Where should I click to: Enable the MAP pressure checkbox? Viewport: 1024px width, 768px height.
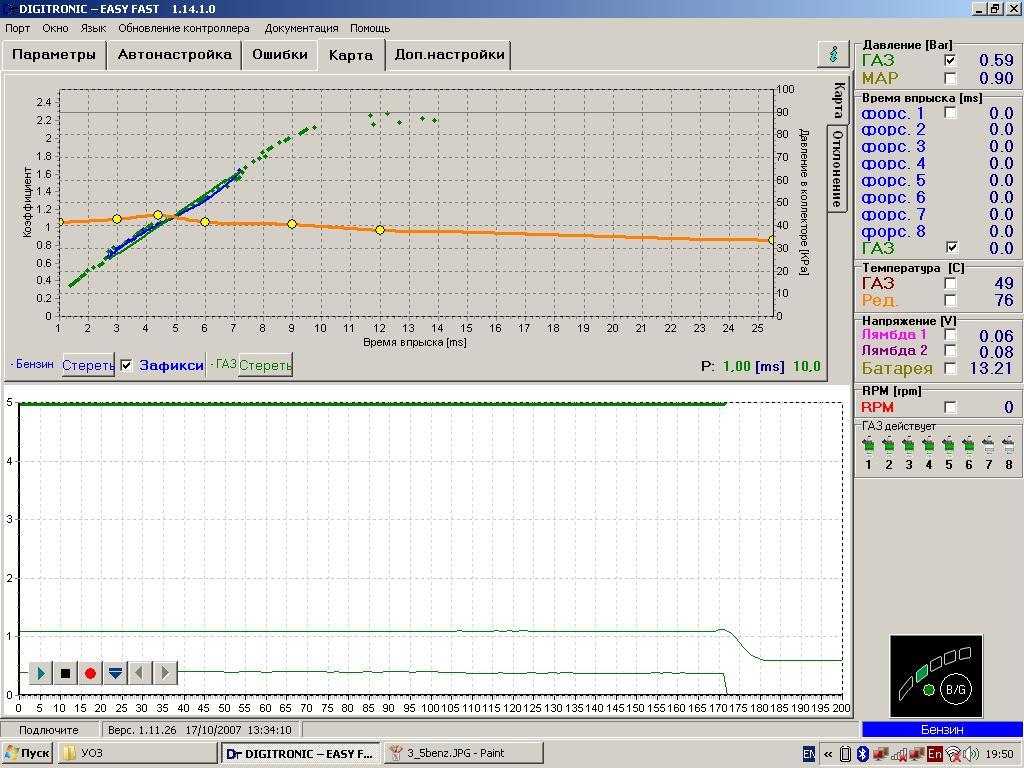tap(950, 78)
